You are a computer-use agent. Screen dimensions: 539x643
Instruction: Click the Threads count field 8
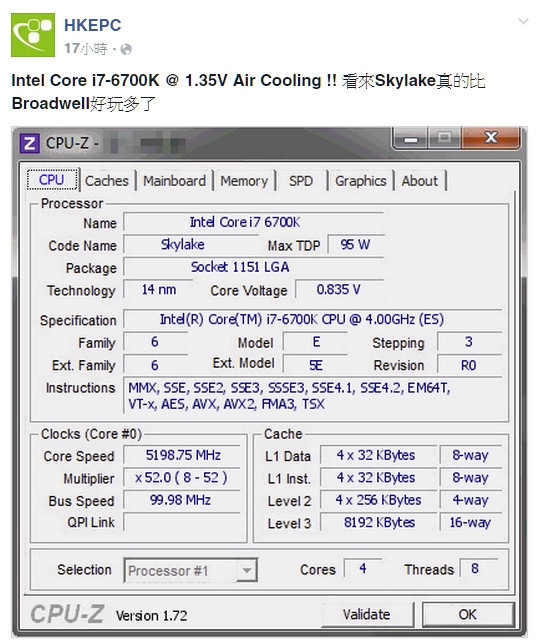click(479, 568)
